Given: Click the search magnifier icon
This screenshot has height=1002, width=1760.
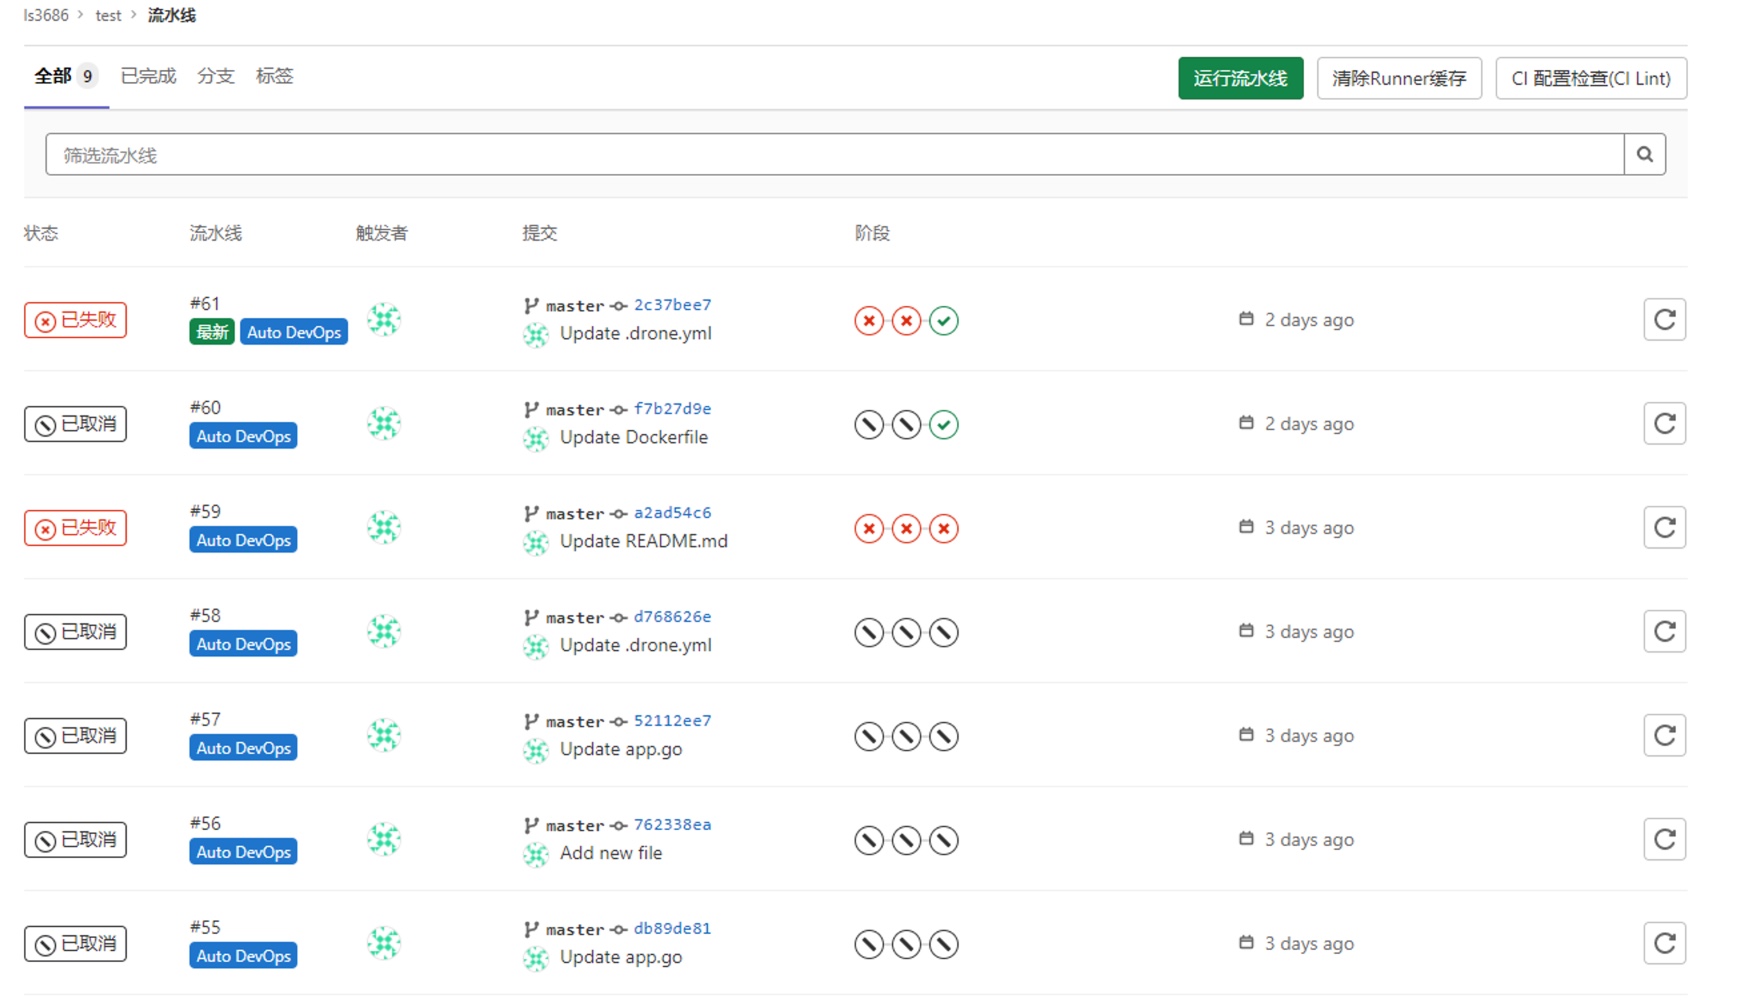Looking at the screenshot, I should 1644,155.
